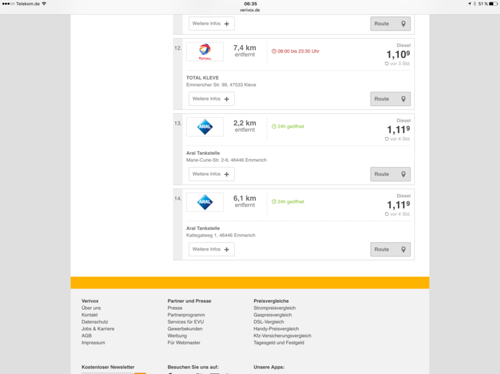Click the green clock icon for station 13
Screen dimensions: 500x374
click(x=274, y=127)
